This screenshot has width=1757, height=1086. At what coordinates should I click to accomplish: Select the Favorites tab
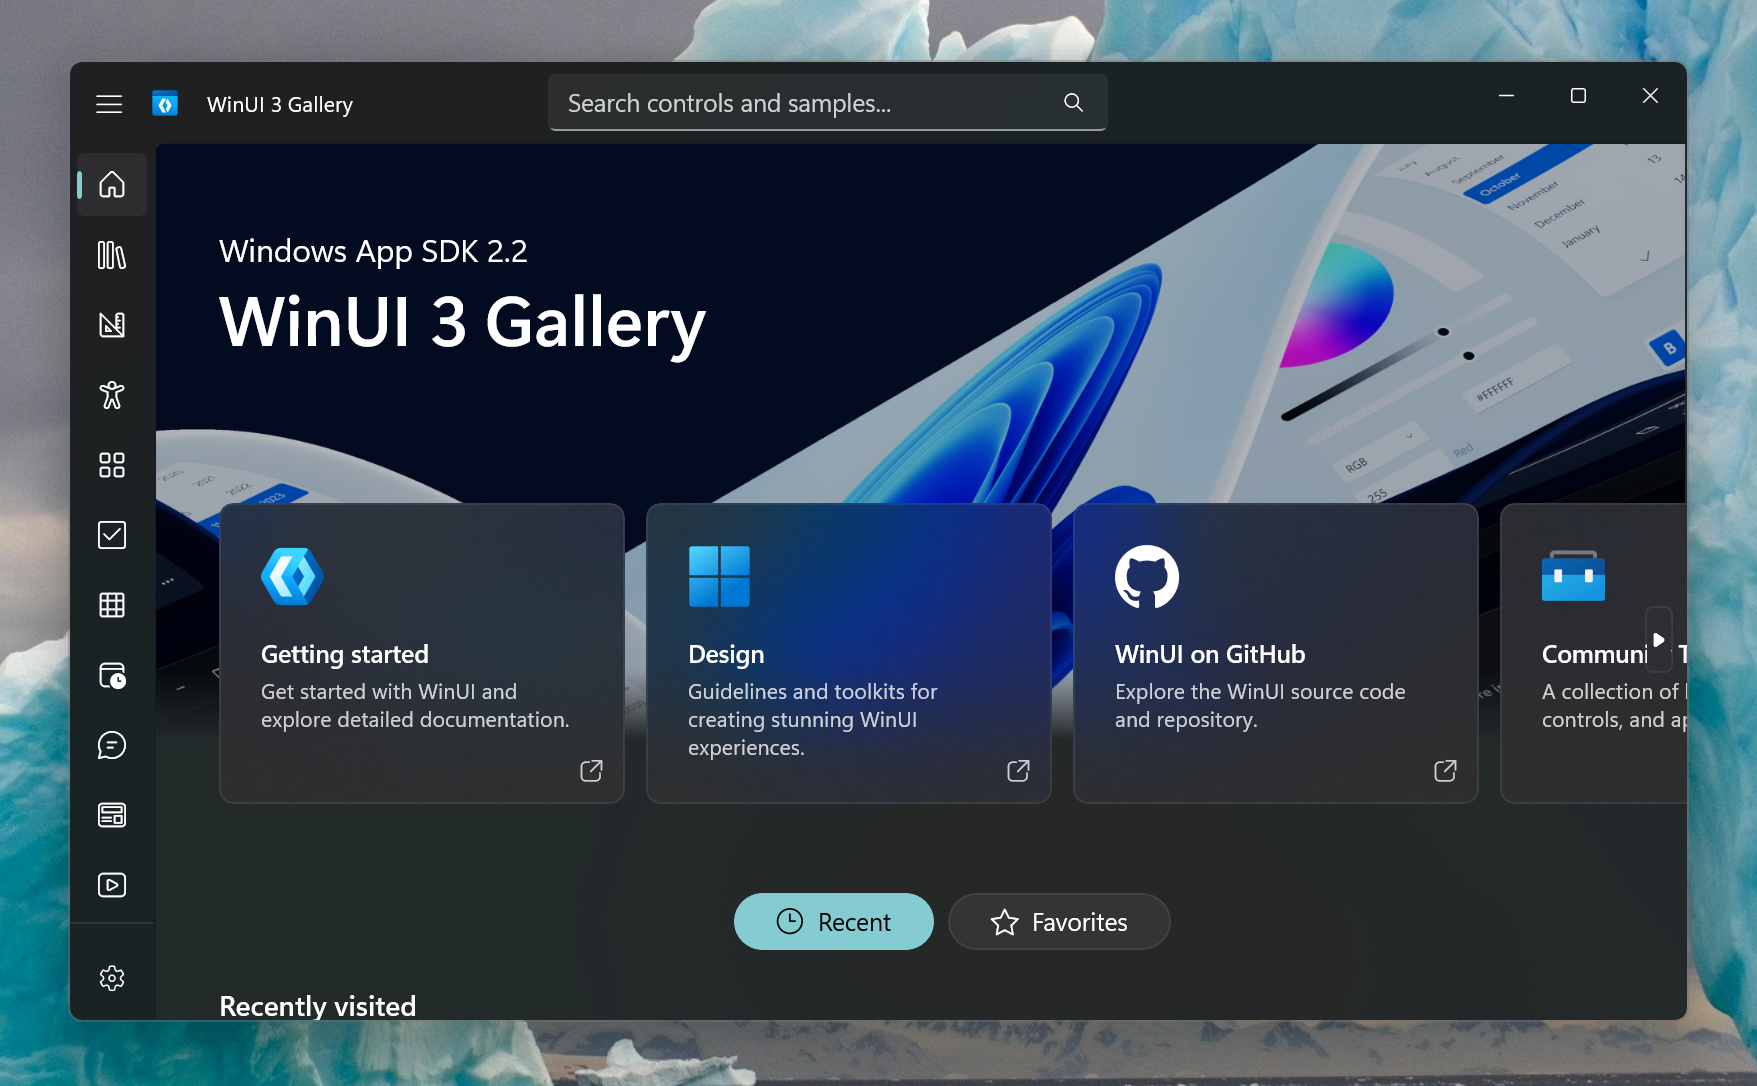point(1059,922)
